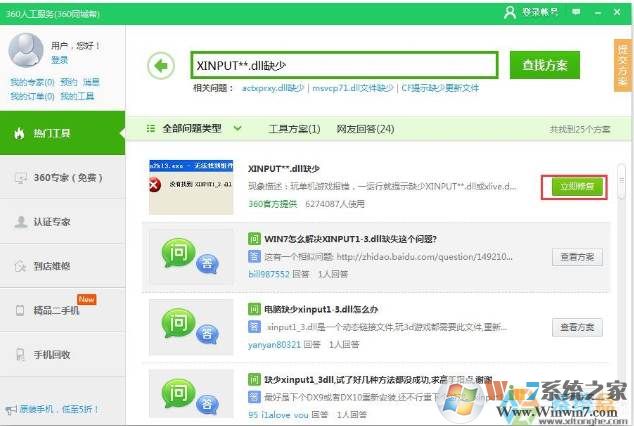Screen dimensions: 634x426
Task: Expand the 全部问题类型 dropdown
Action: tap(195, 129)
